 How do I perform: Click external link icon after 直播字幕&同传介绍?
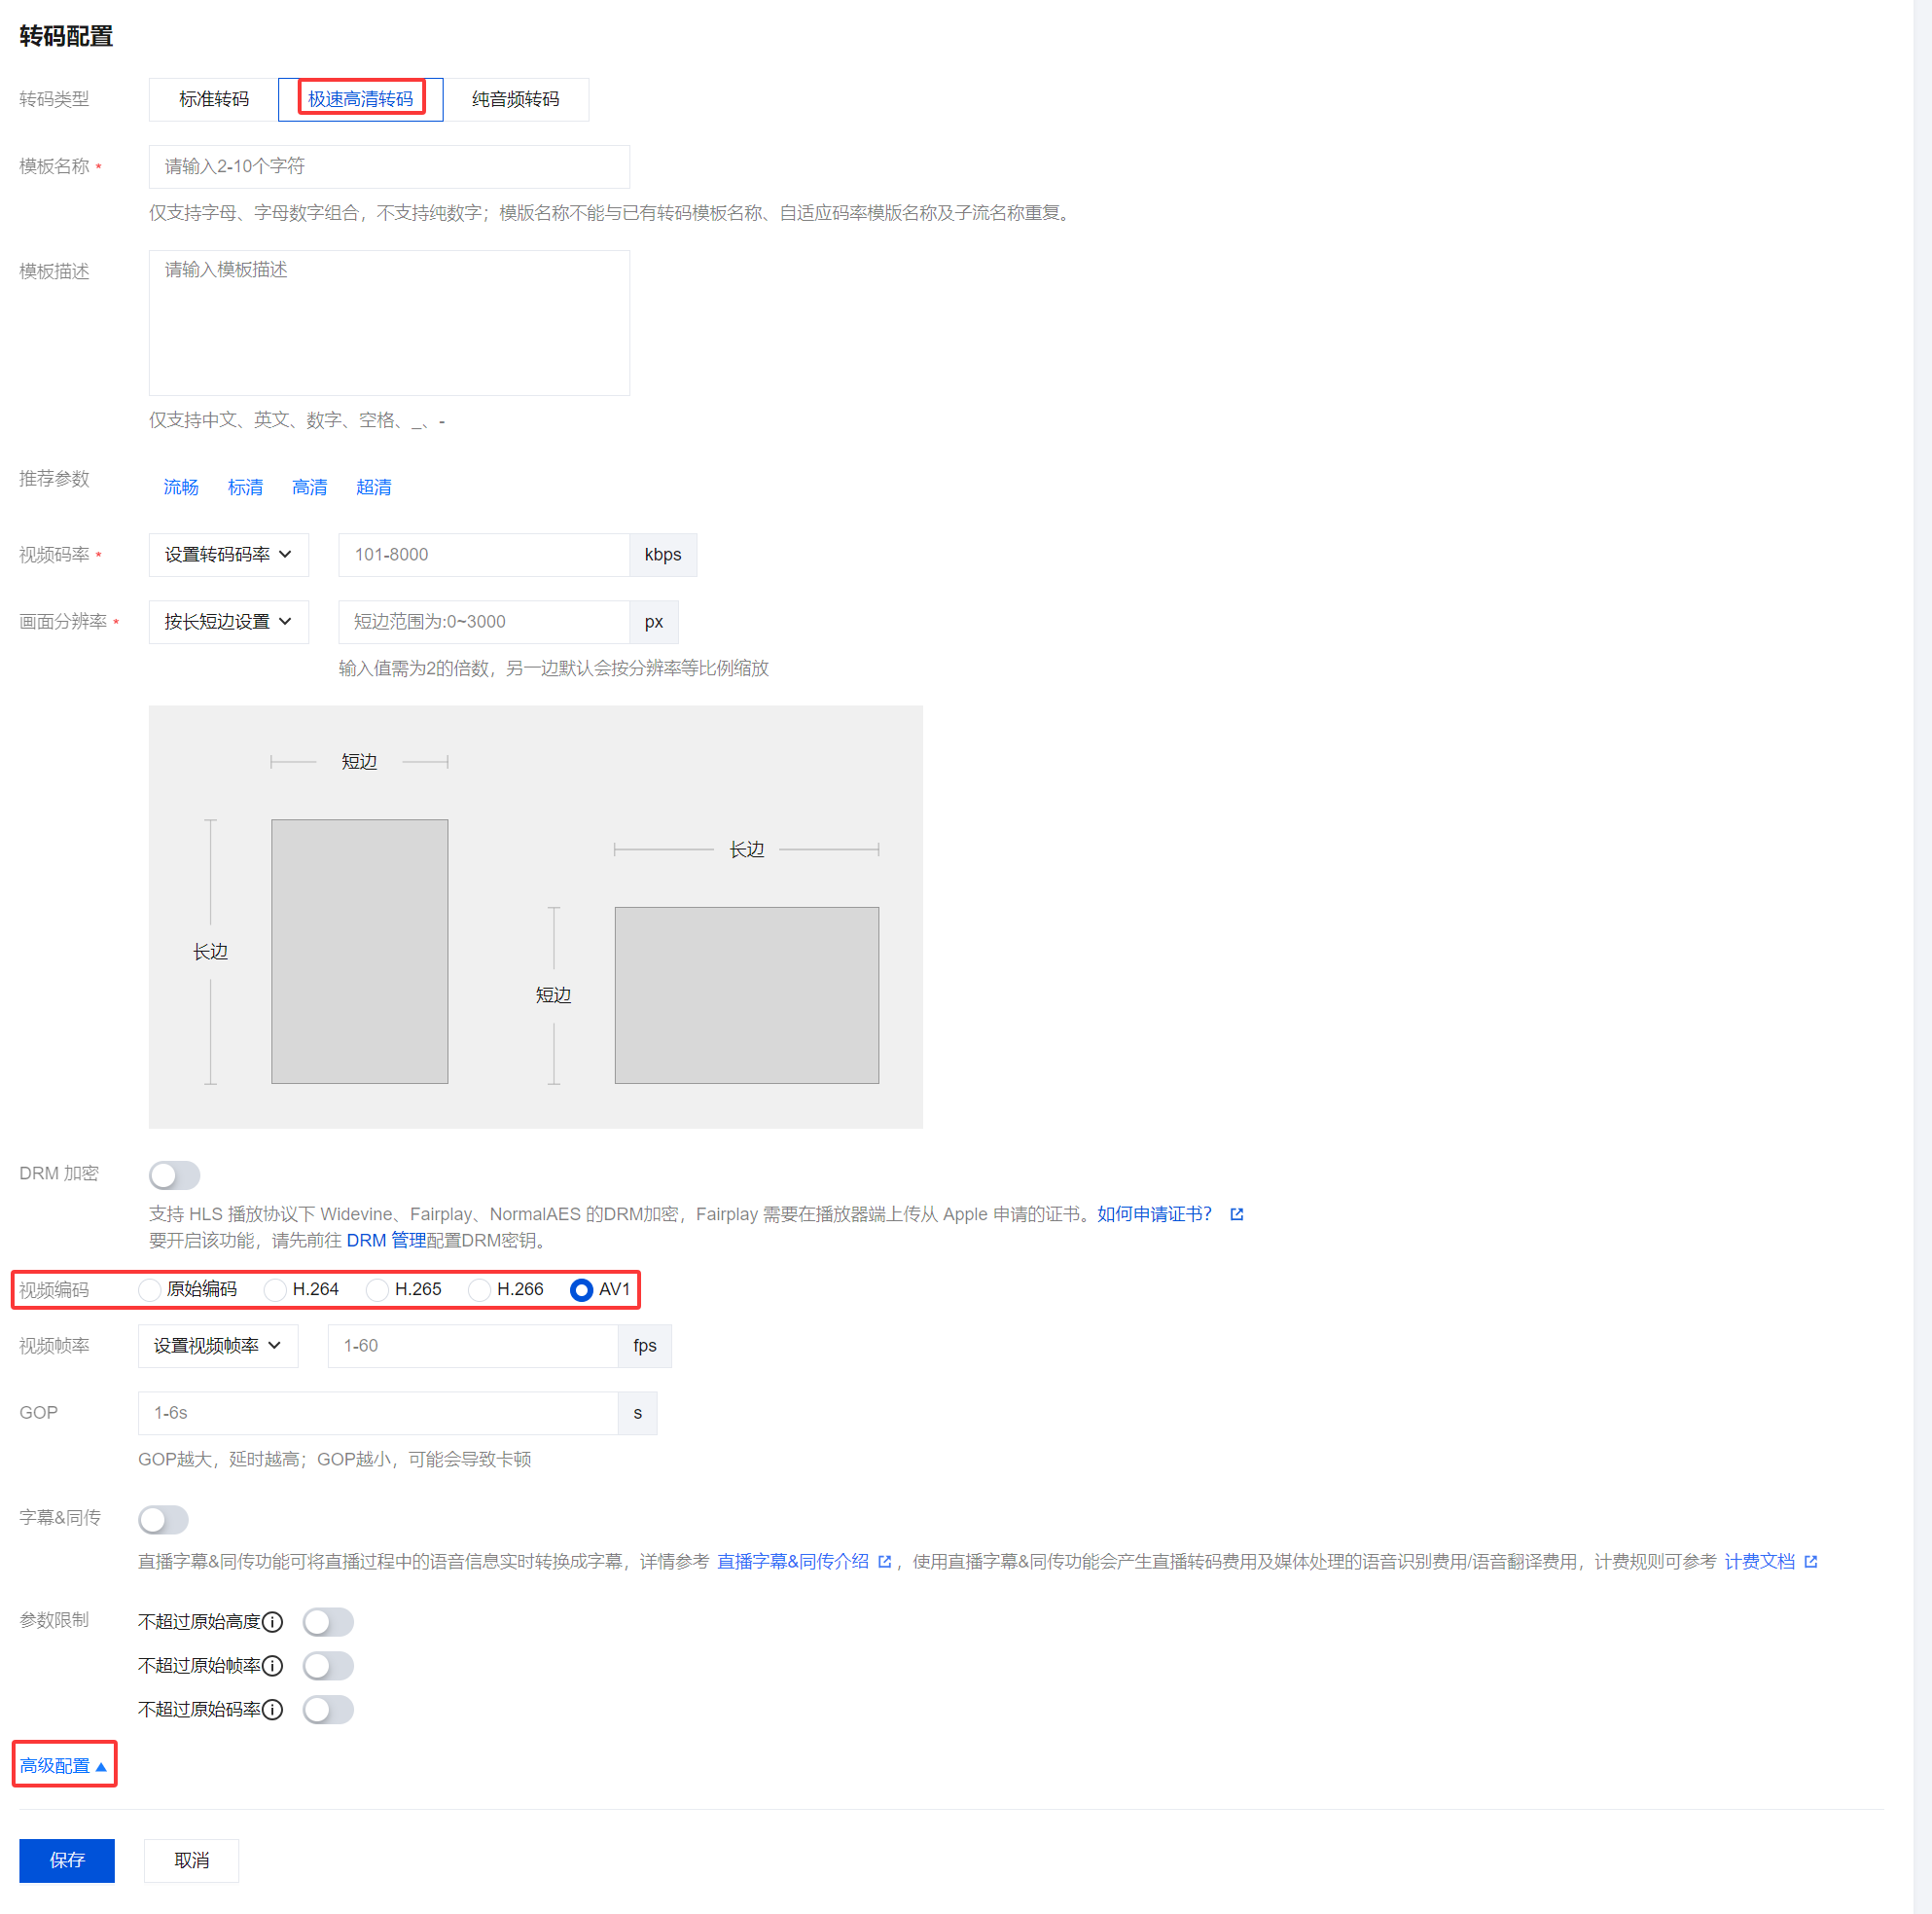point(884,1561)
